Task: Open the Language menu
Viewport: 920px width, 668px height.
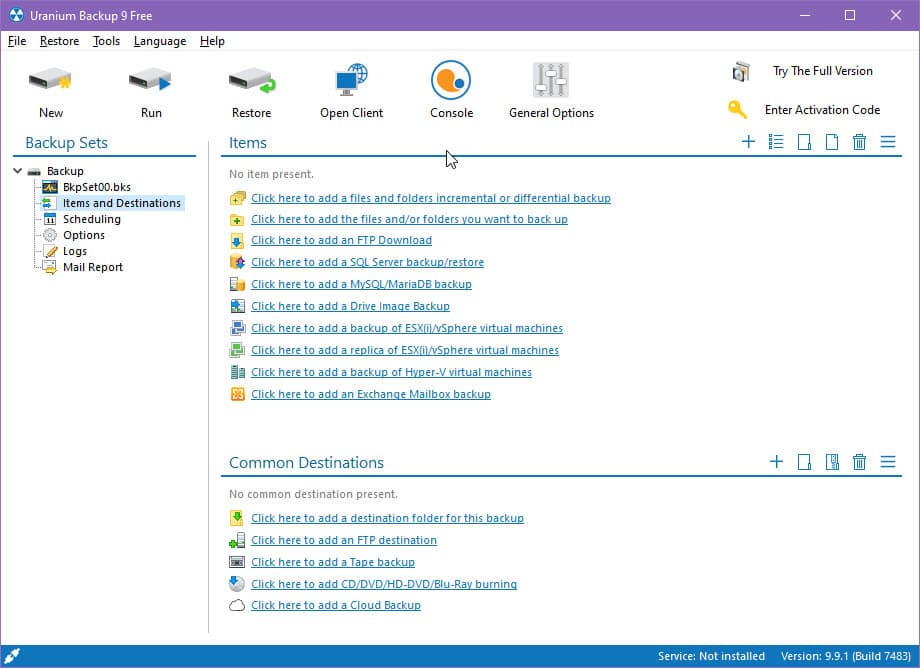Action: (160, 41)
